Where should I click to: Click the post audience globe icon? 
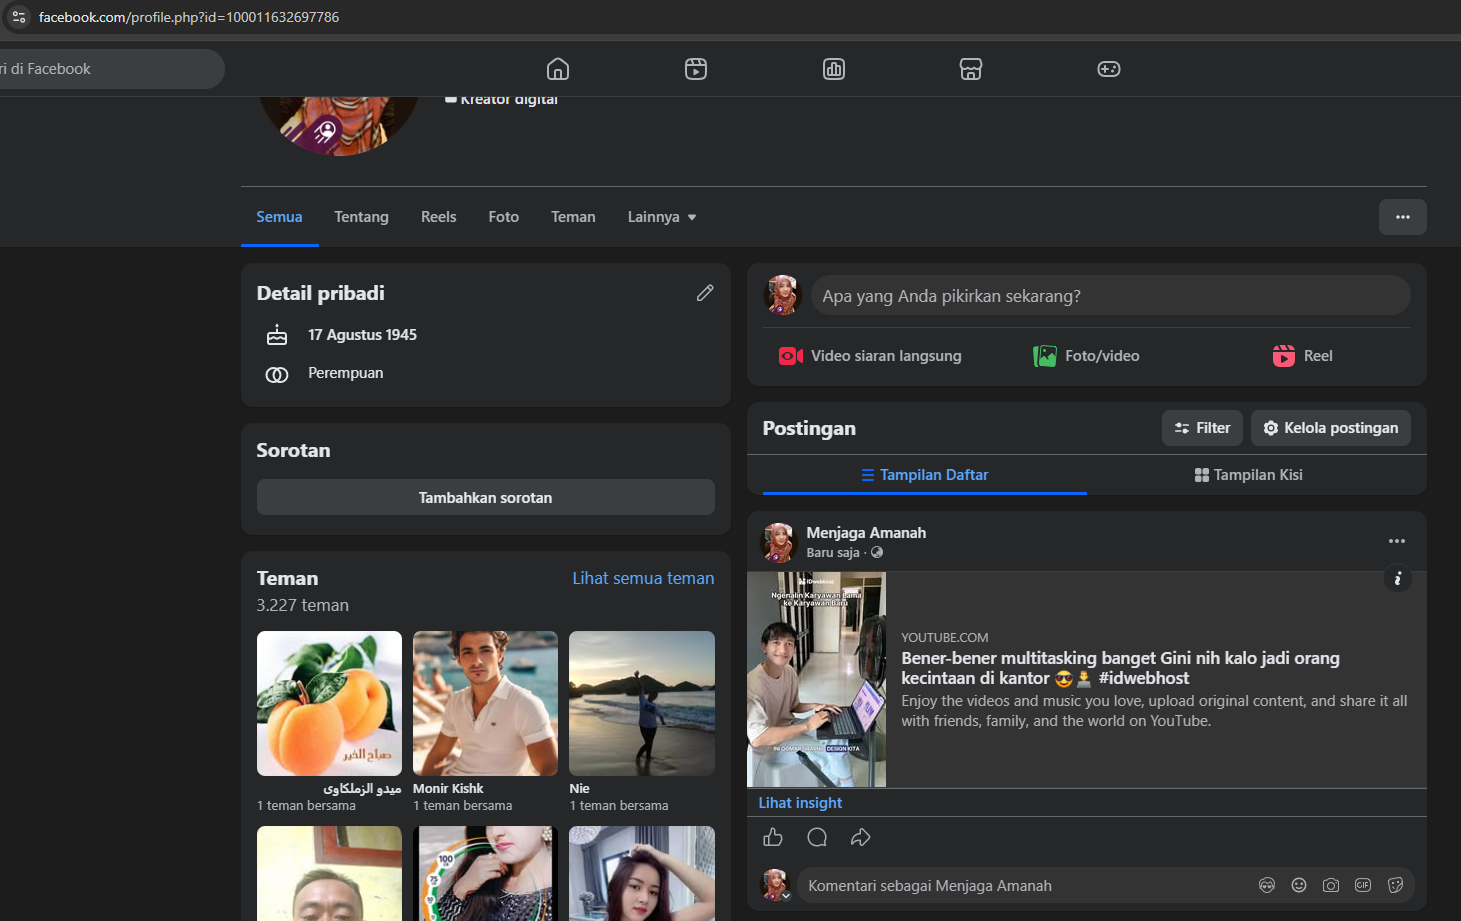pyautogui.click(x=877, y=553)
